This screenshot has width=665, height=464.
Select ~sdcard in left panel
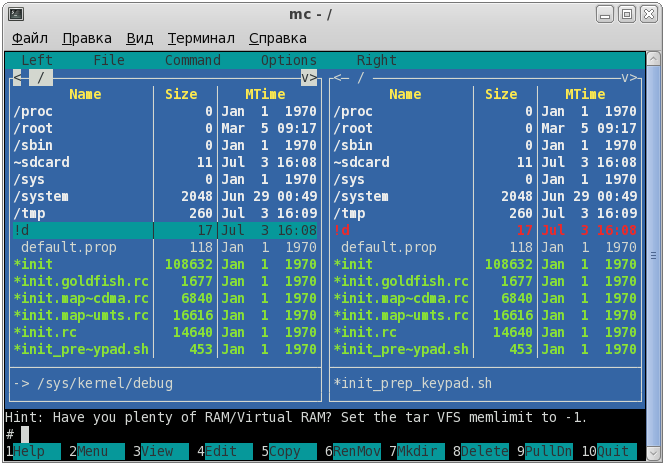[x=165, y=162]
